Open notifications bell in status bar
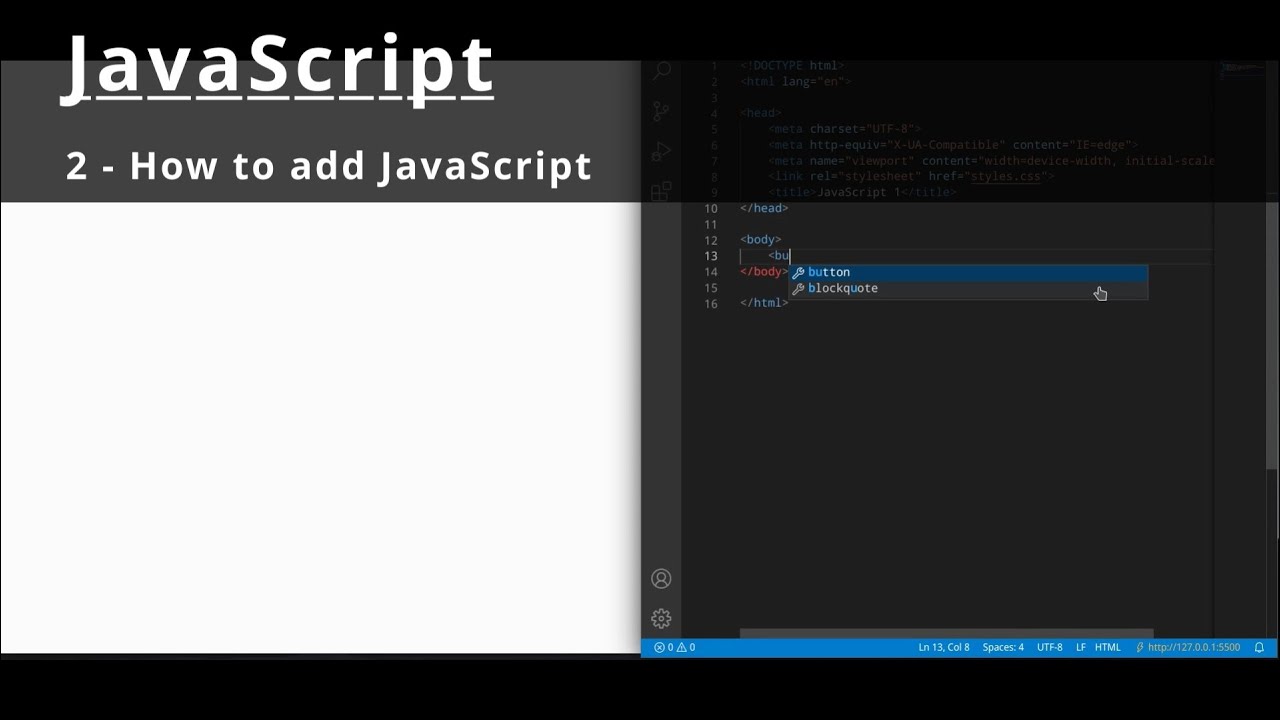The image size is (1280, 720). (x=1259, y=647)
